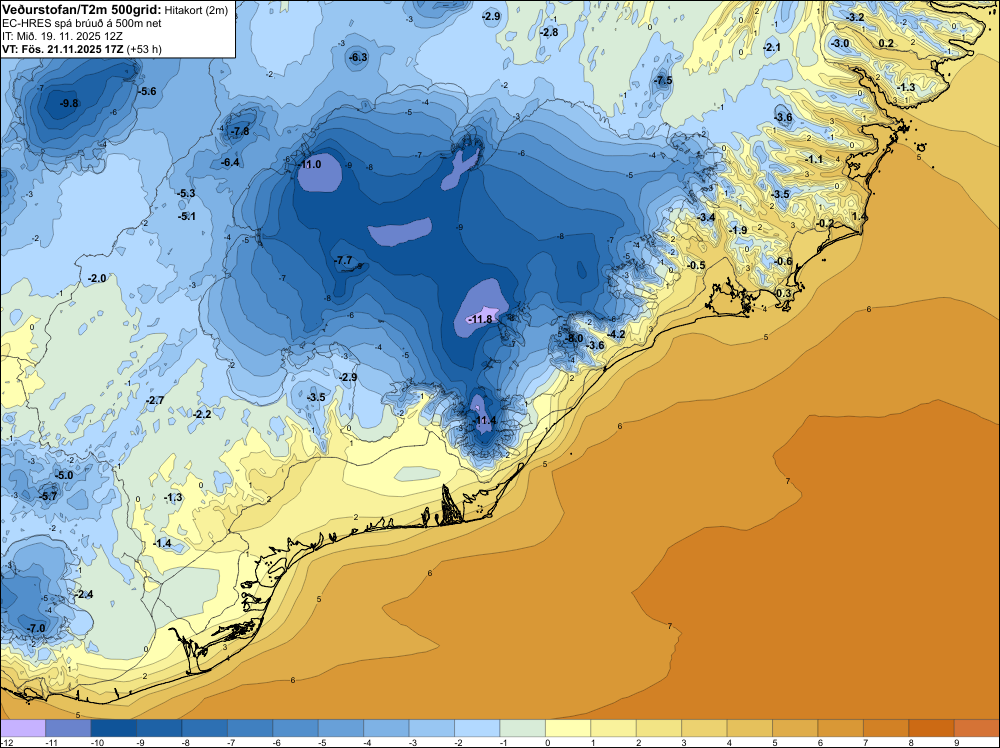This screenshot has height=748, width=1000.
Task: Click the '(+53 h)' forecast offset
Action: (x=144, y=48)
